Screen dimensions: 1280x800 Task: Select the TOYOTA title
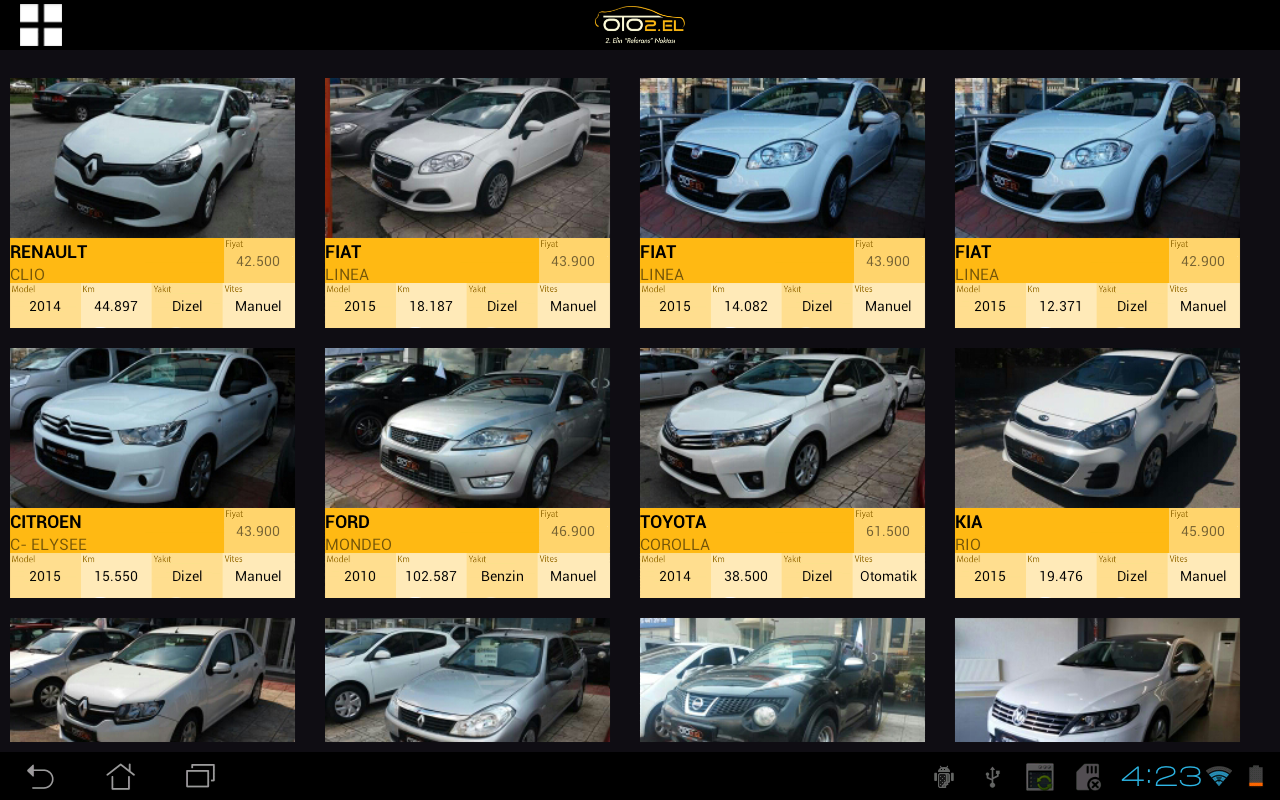point(674,522)
